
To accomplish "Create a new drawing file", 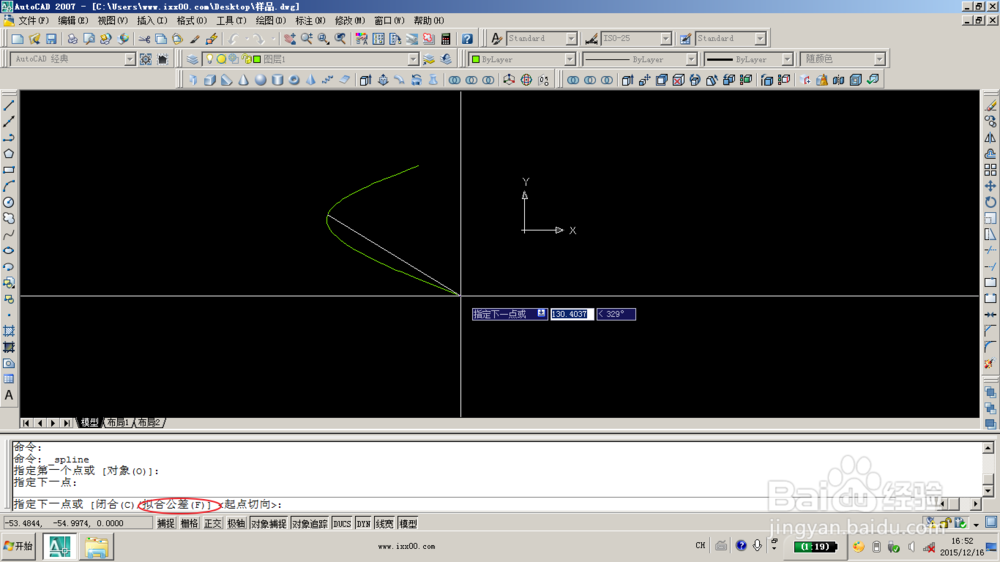I will click(x=18, y=39).
